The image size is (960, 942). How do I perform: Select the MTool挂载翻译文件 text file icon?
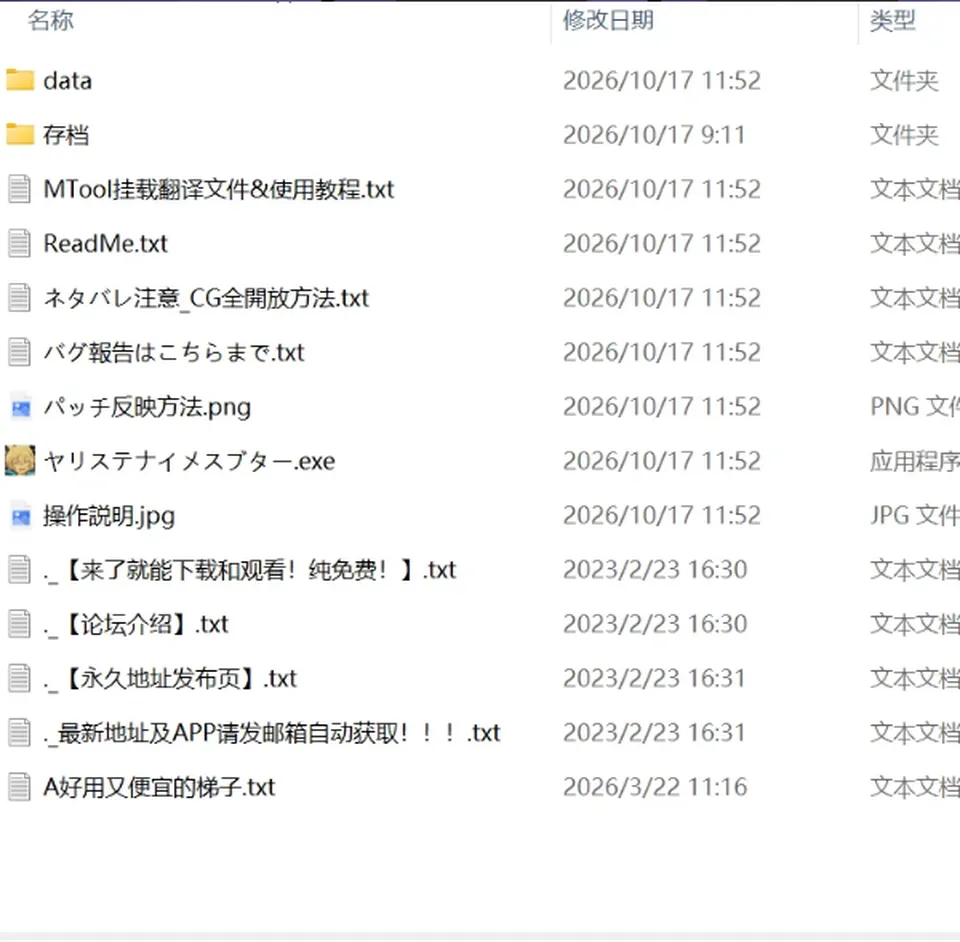click(x=19, y=189)
